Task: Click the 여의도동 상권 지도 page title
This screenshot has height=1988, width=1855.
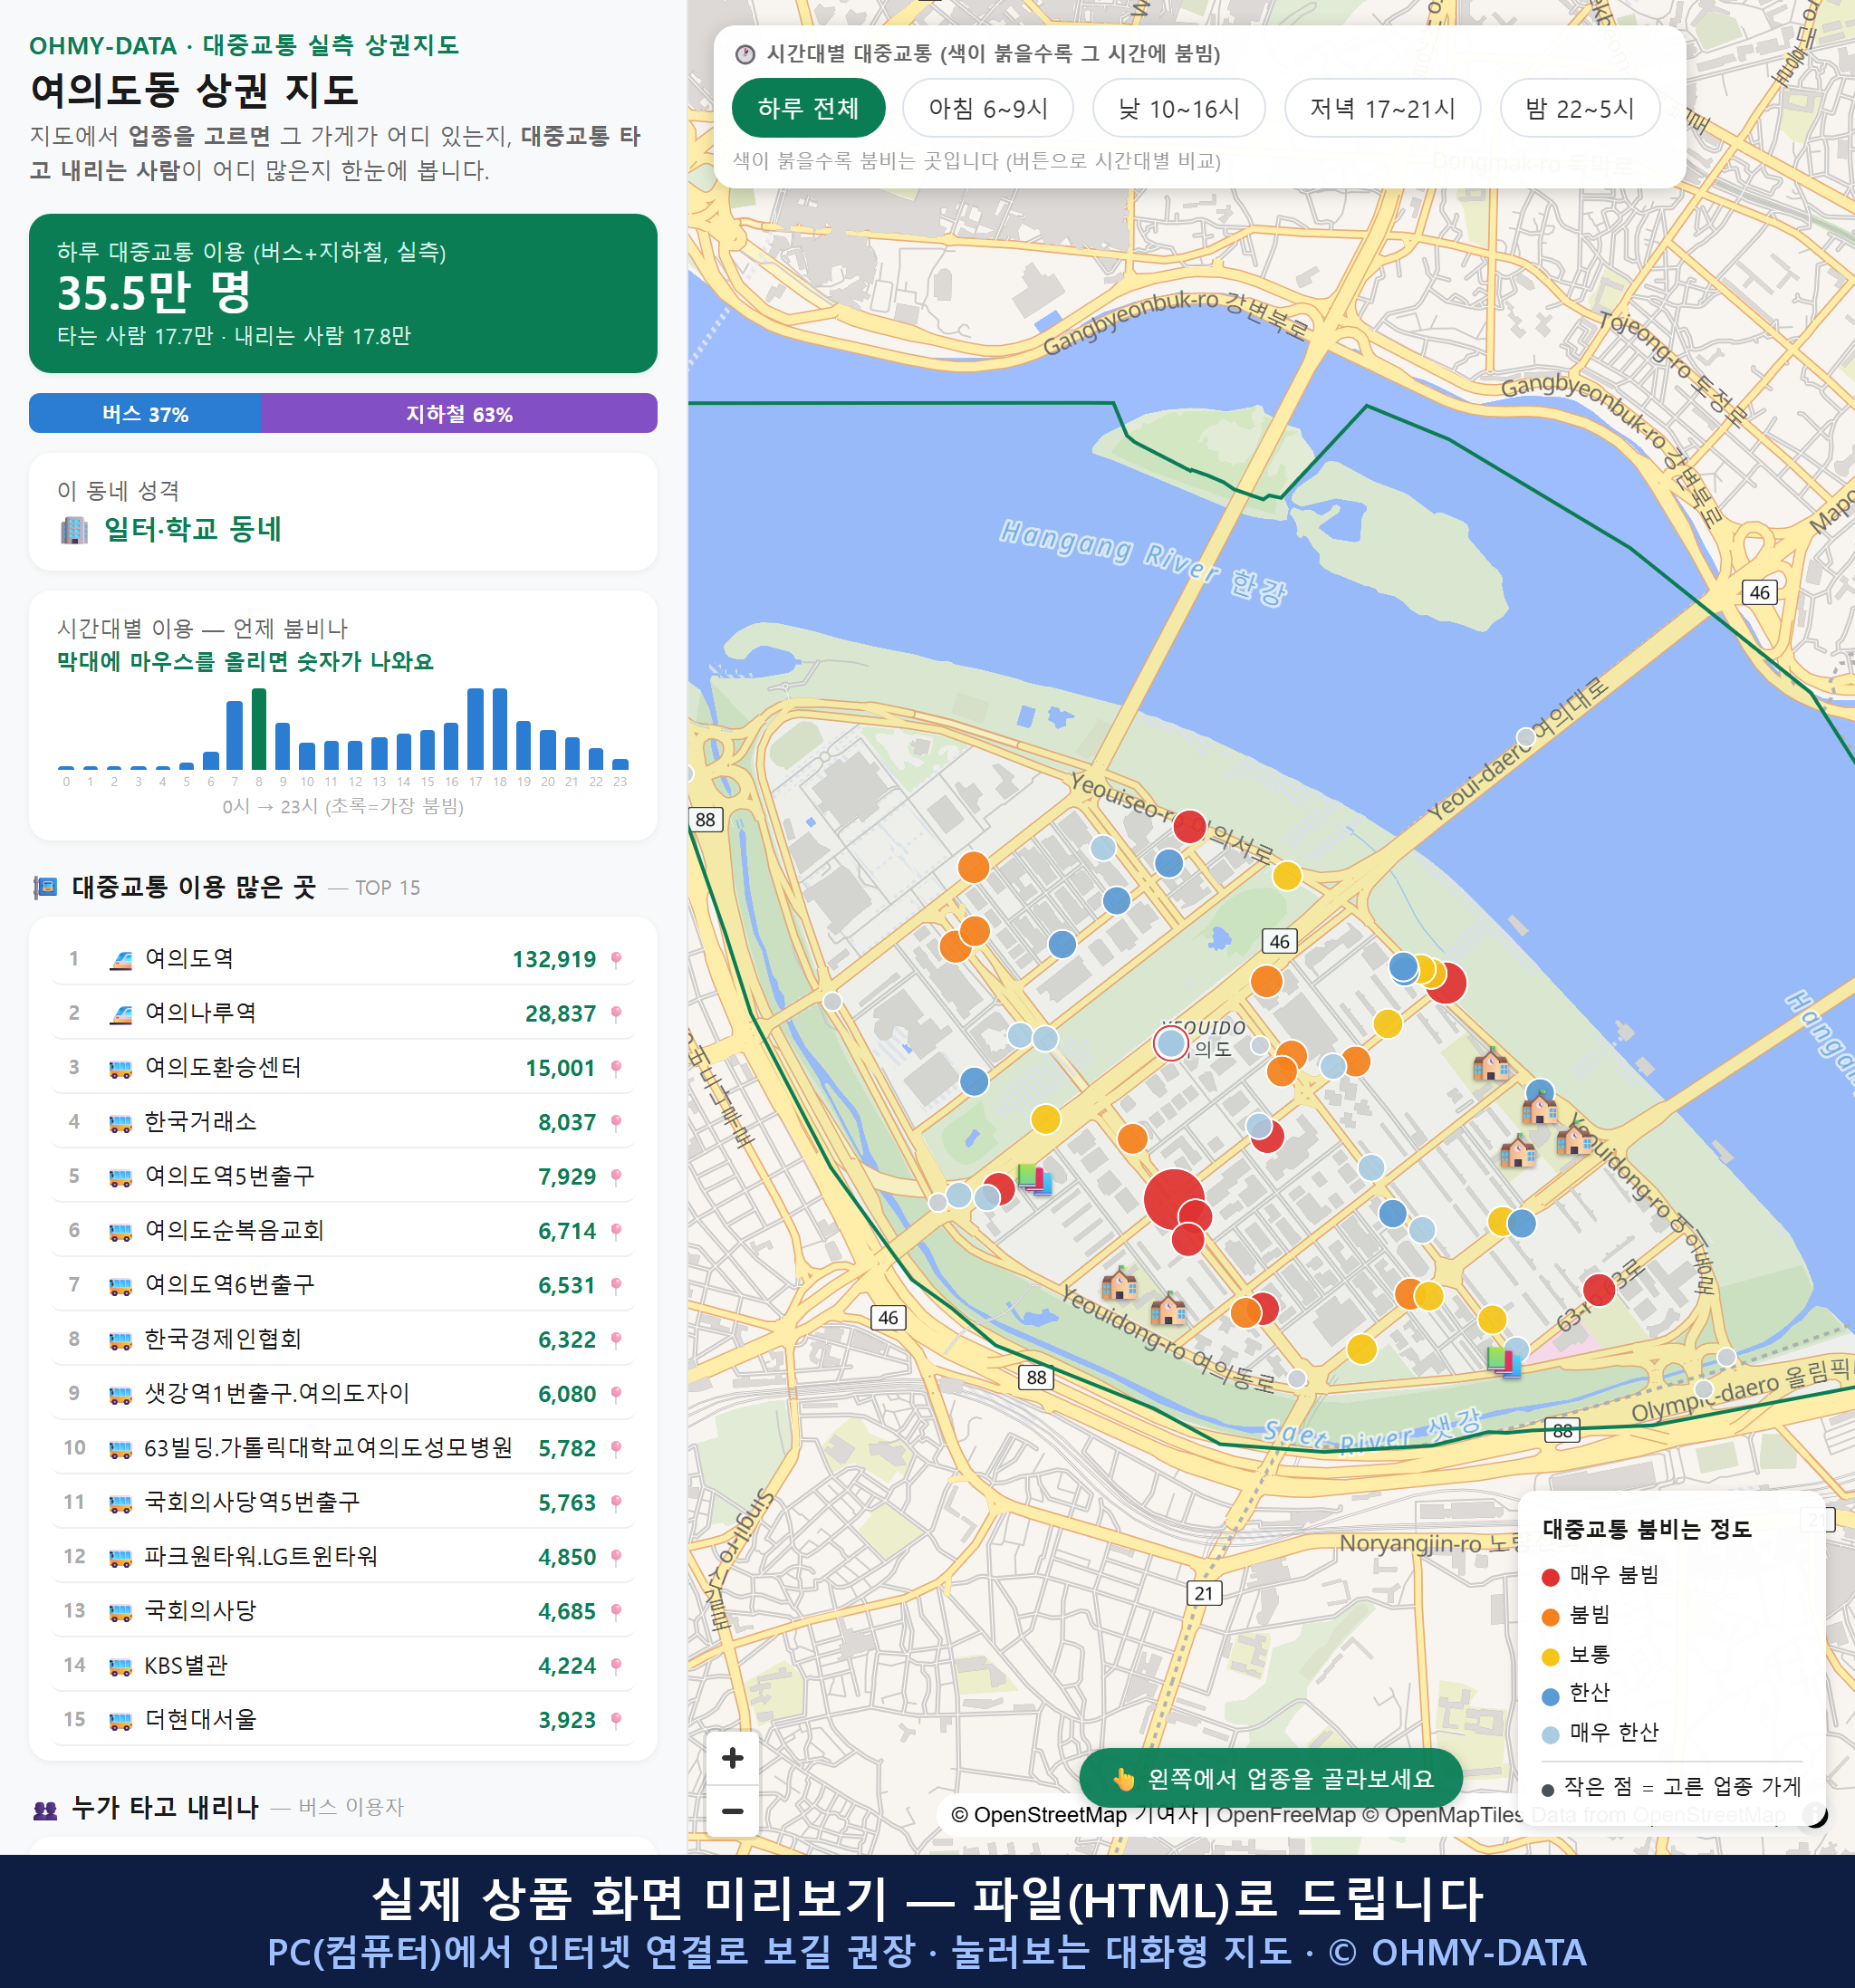Action: [x=194, y=90]
